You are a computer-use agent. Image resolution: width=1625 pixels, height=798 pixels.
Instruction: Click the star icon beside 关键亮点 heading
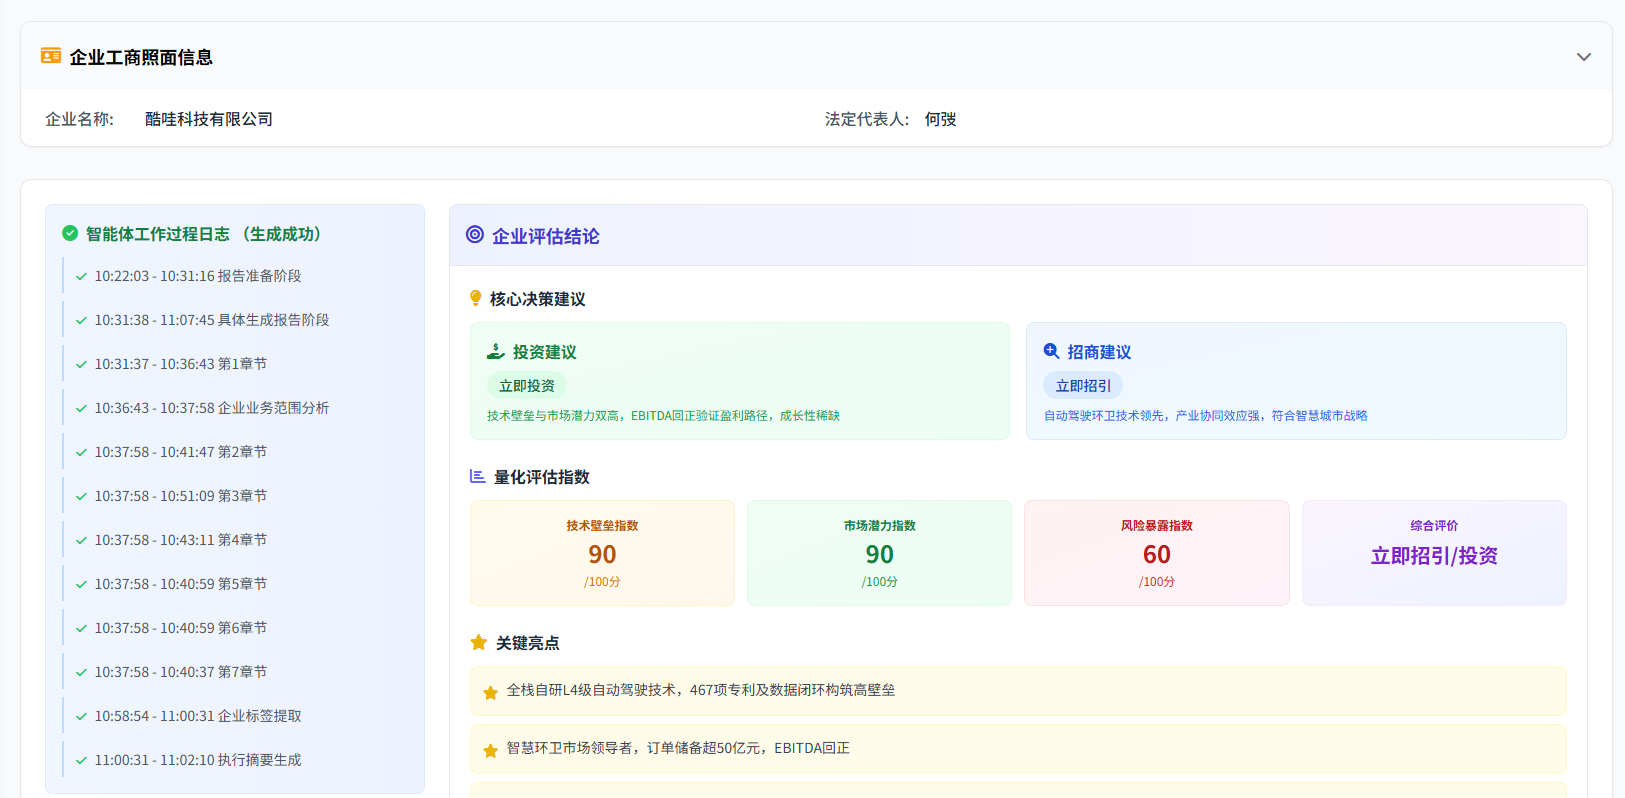point(479,642)
